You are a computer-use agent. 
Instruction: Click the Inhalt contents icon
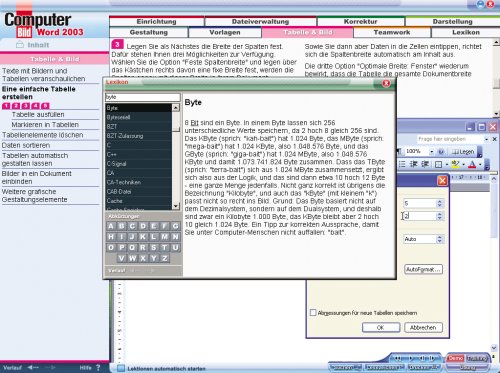(20, 45)
